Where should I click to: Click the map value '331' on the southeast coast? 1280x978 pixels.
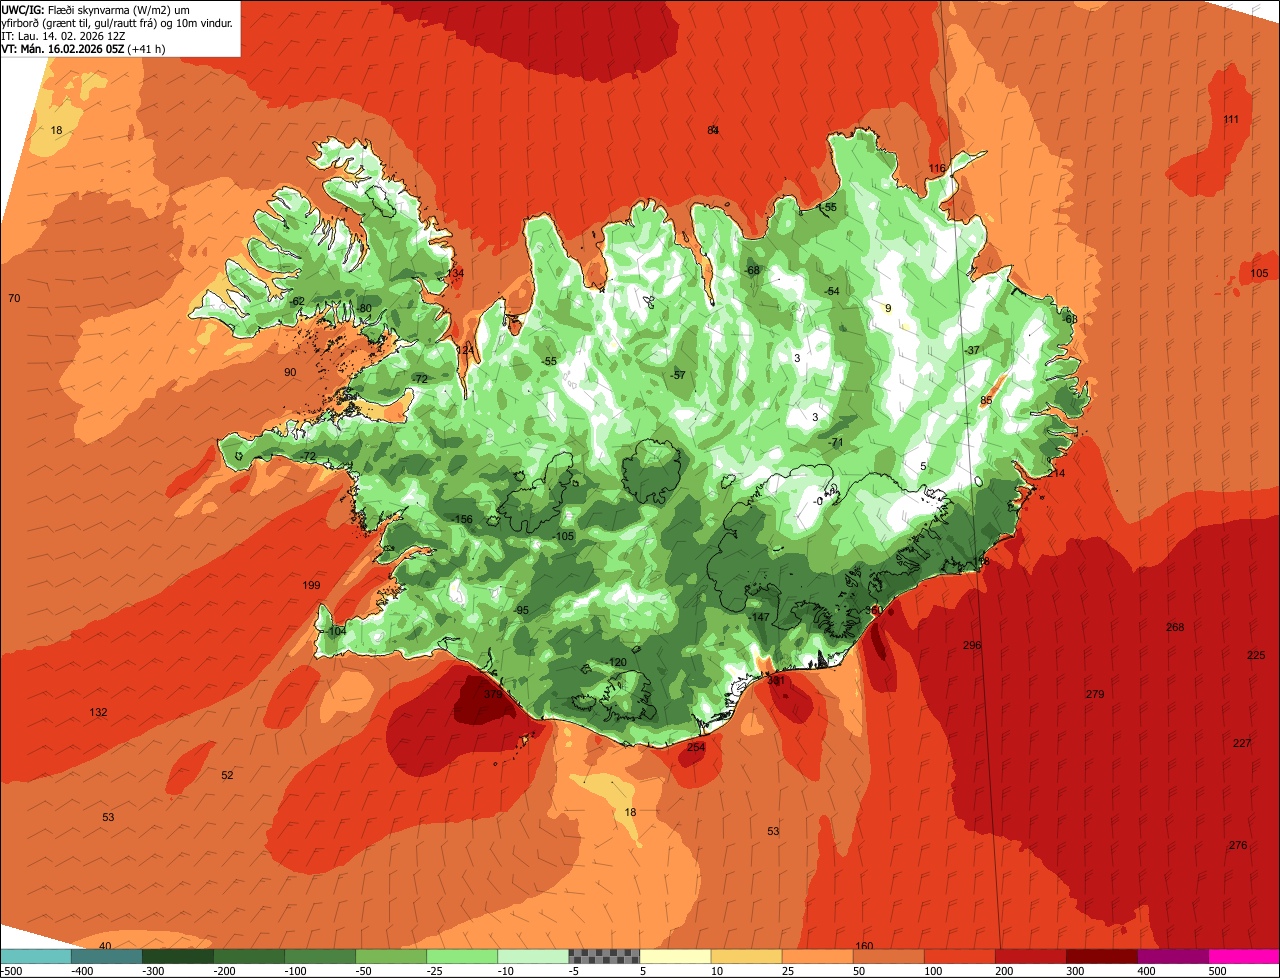coord(777,681)
